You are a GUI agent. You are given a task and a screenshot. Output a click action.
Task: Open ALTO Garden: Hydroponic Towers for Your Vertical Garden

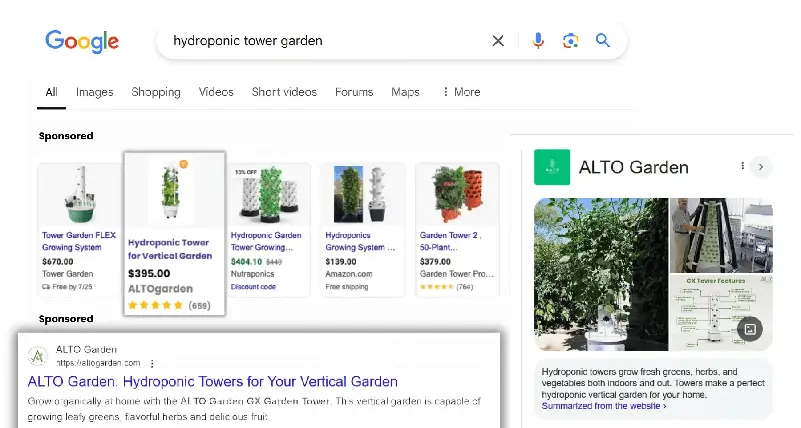coord(213,382)
